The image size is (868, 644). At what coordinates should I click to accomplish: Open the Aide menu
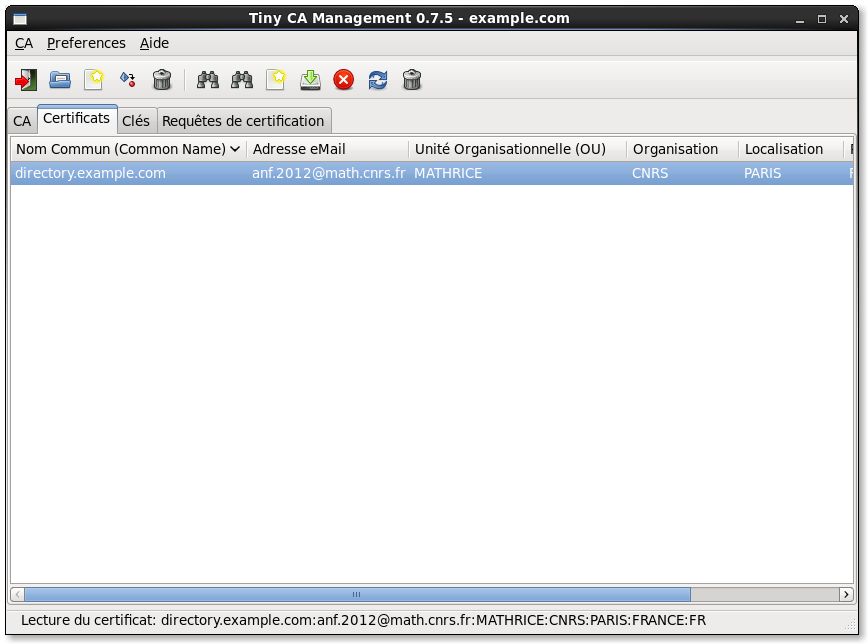tap(154, 43)
